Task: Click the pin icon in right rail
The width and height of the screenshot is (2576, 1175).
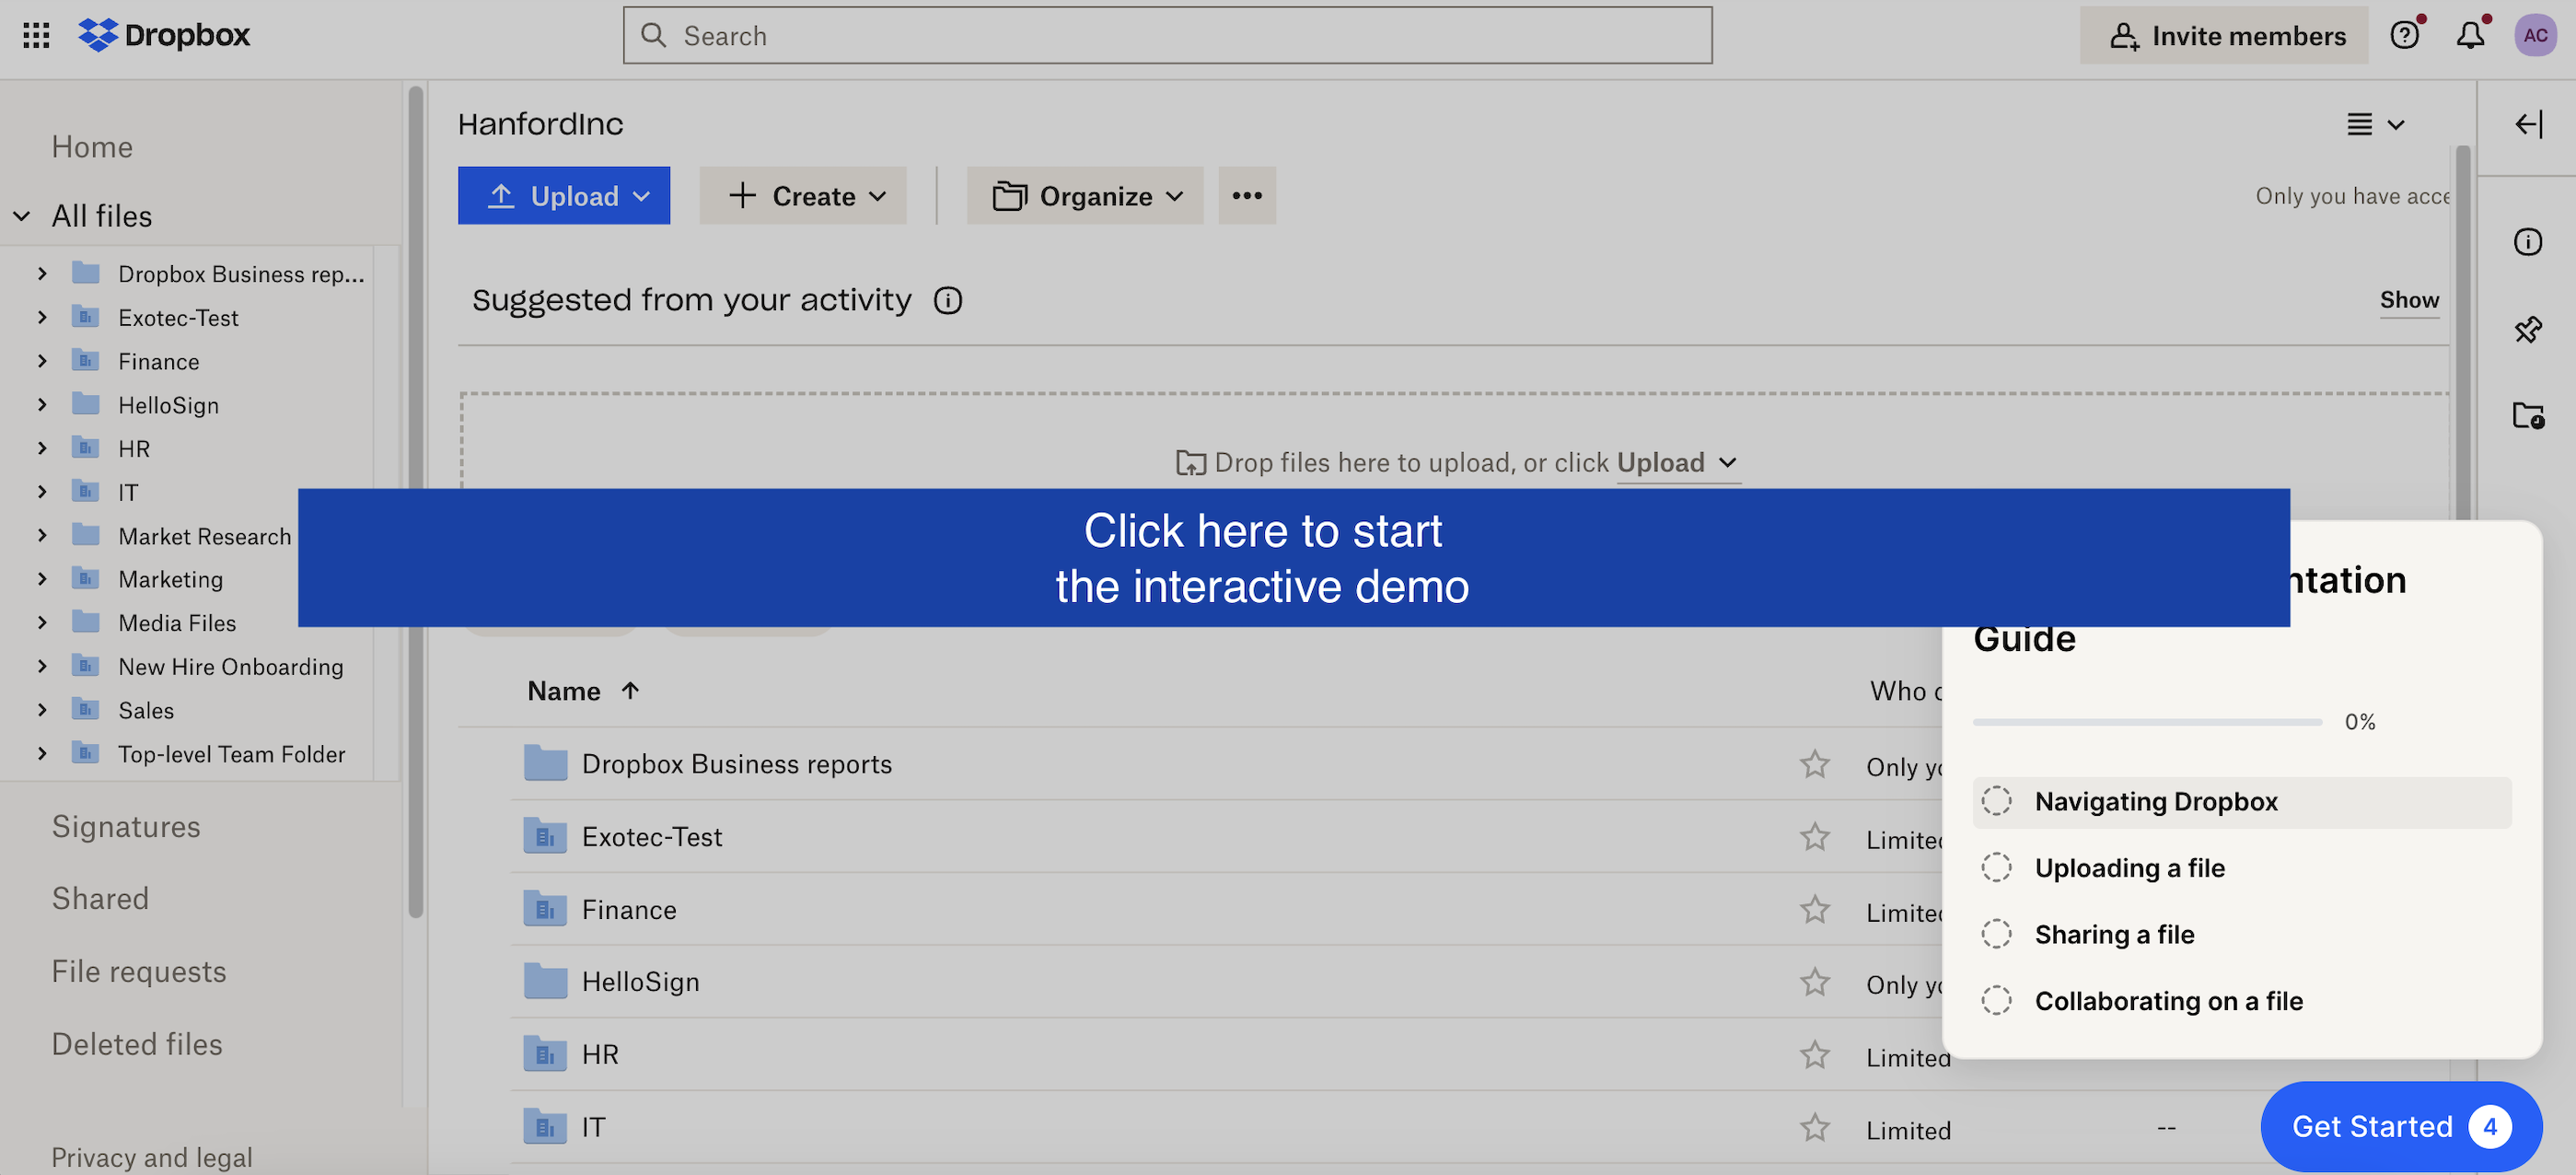Action: point(2528,329)
